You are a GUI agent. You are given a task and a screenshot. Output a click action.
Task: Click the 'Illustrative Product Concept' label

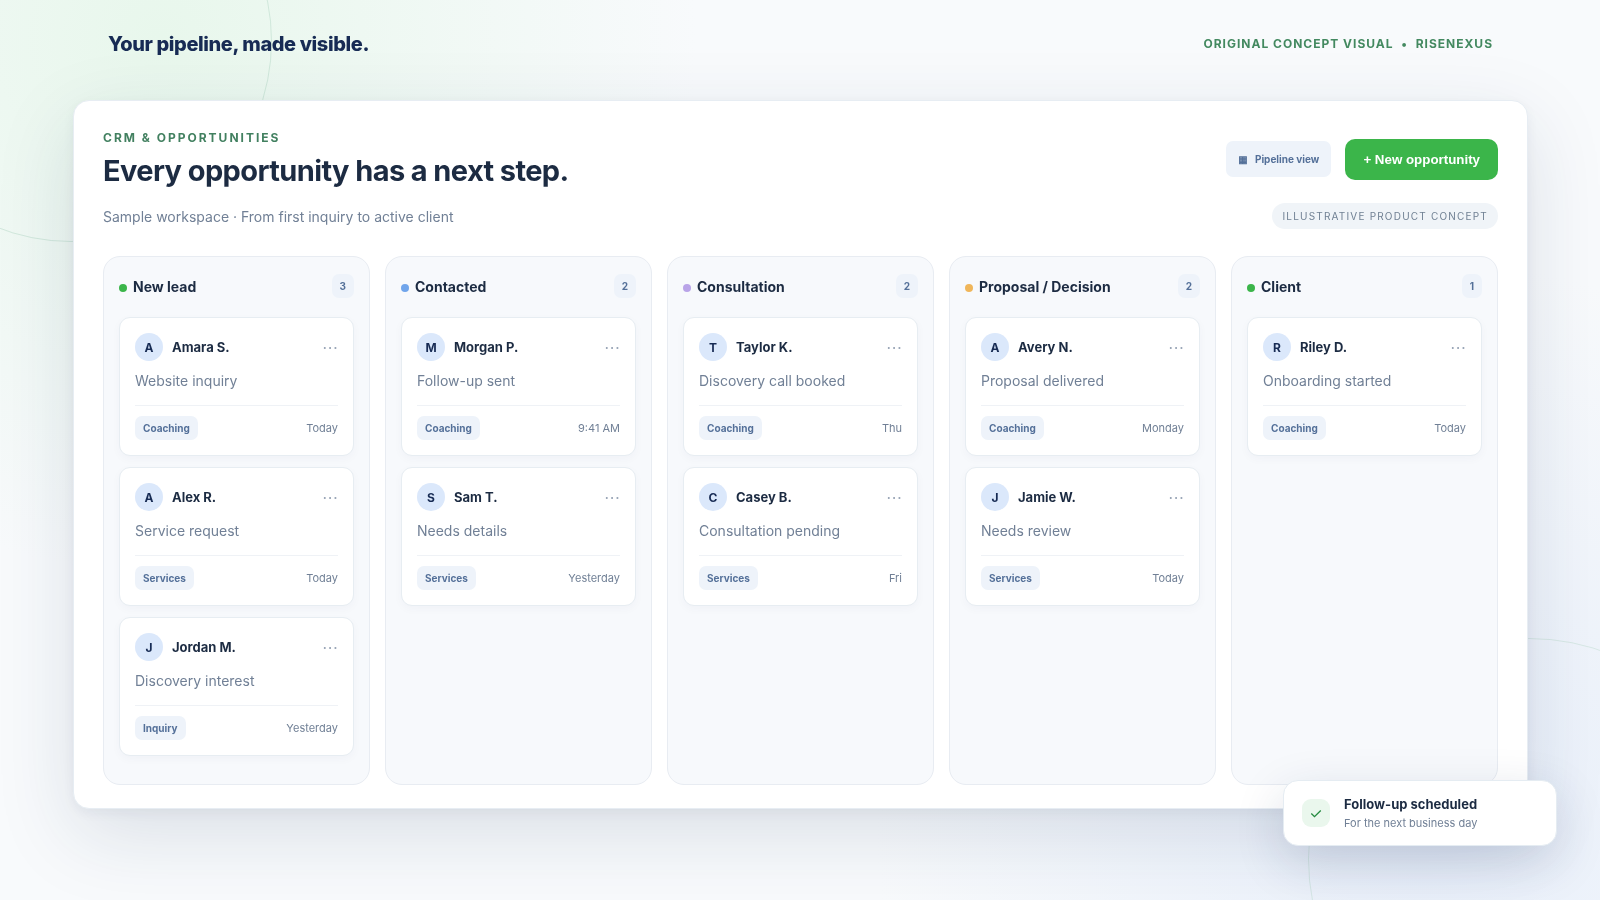pos(1385,216)
